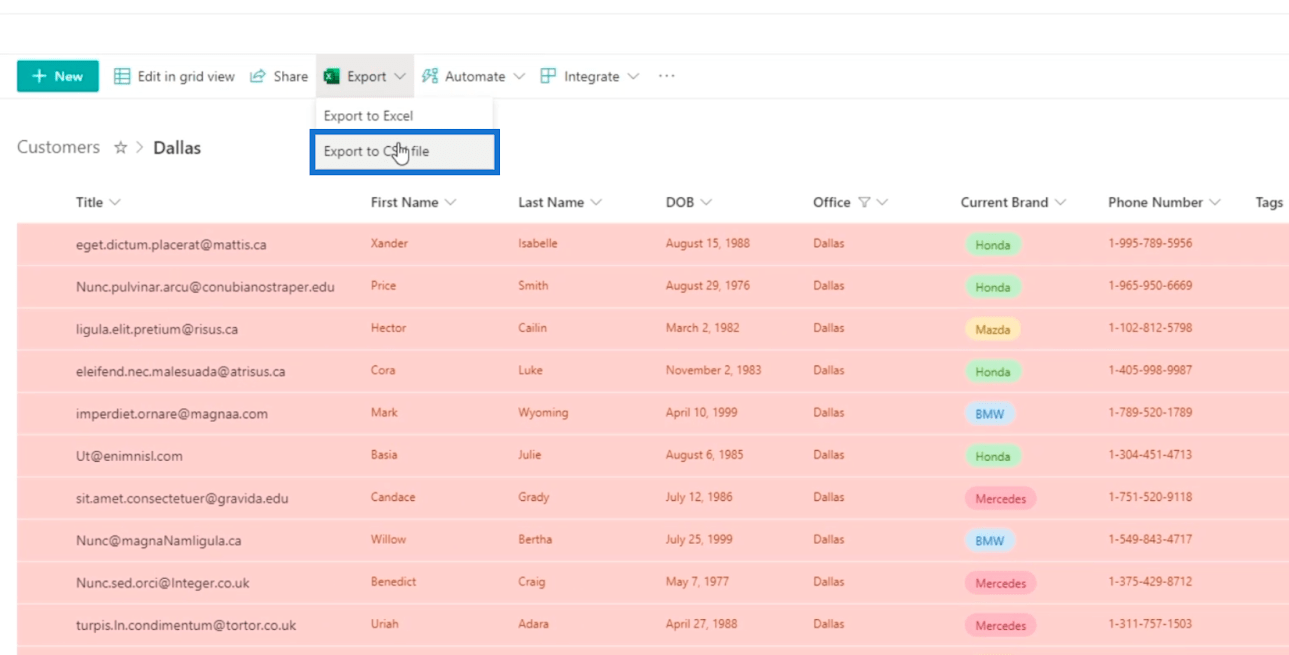Open the DOB column dropdown

(706, 202)
